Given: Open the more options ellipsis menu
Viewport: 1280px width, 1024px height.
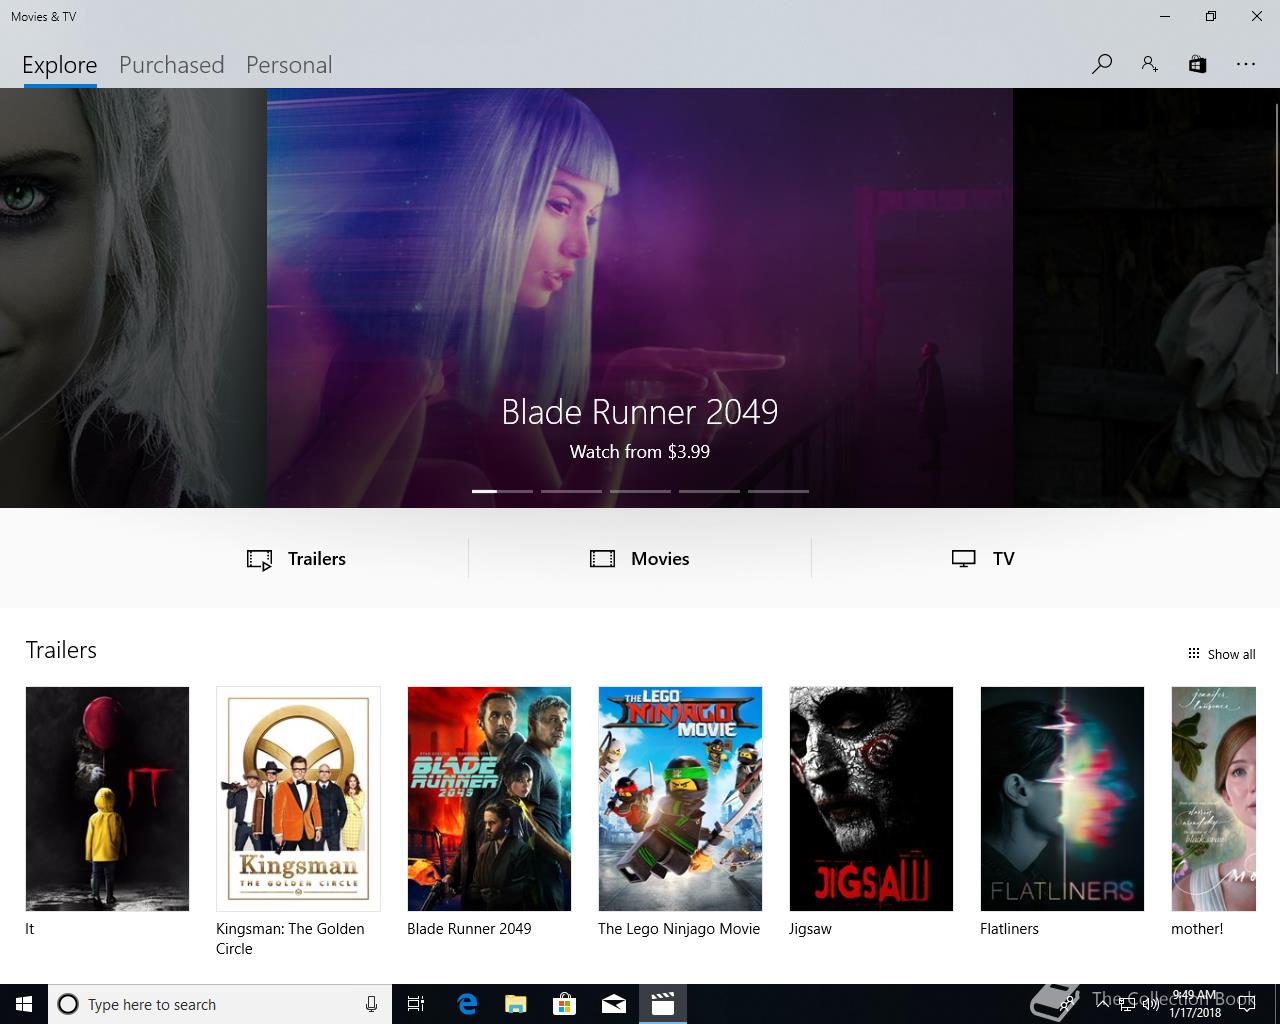Looking at the screenshot, I should click(1245, 64).
